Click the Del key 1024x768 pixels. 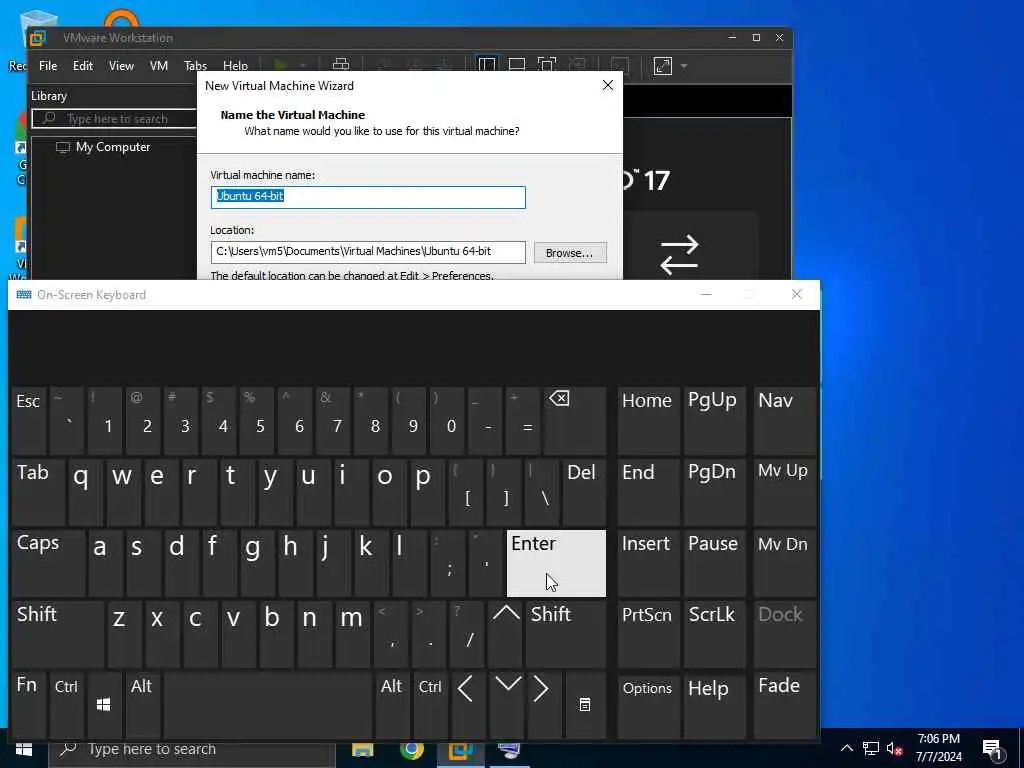pos(584,492)
